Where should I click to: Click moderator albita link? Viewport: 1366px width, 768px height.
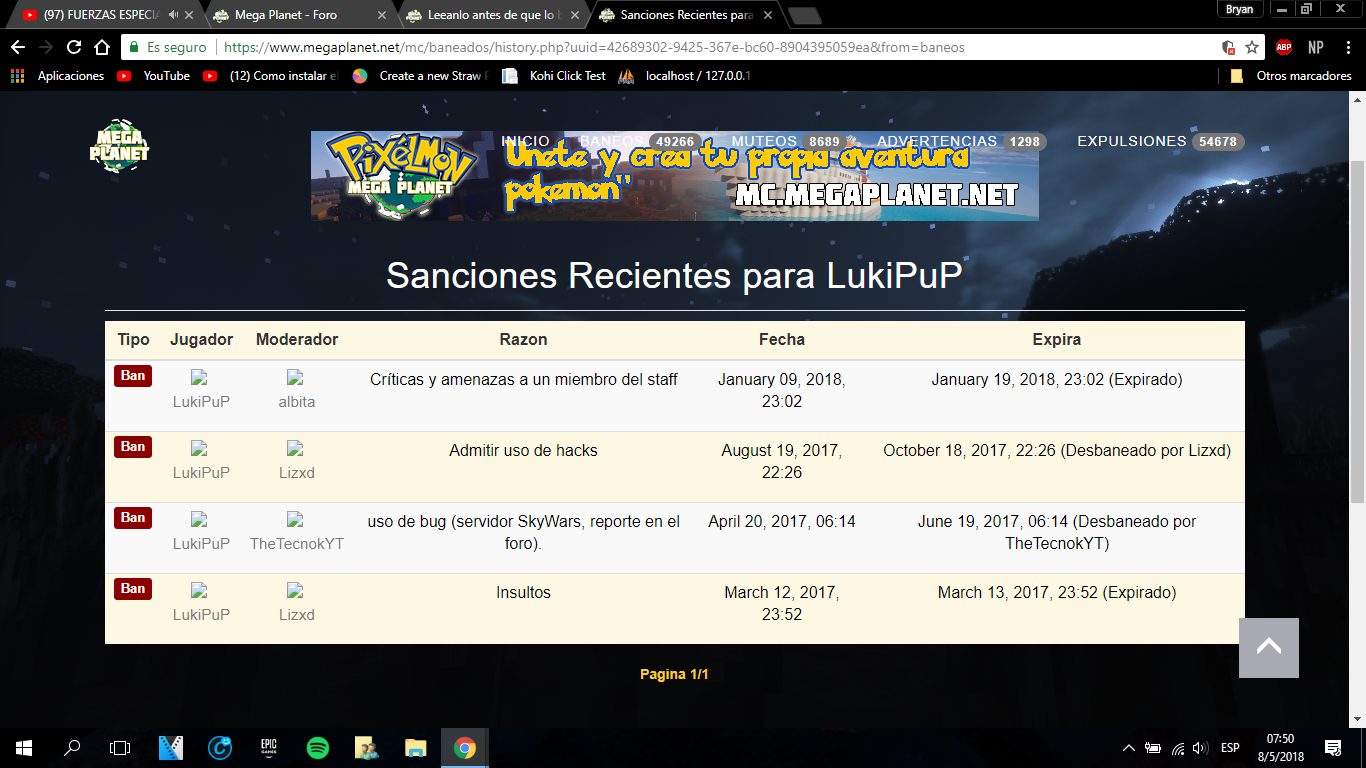coord(296,401)
